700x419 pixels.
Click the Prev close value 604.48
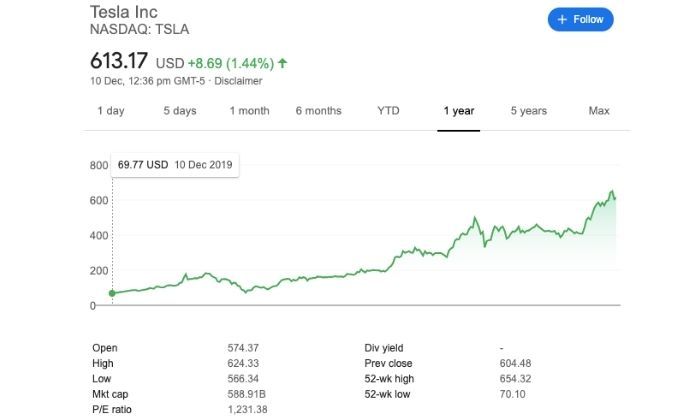pyautogui.click(x=516, y=363)
